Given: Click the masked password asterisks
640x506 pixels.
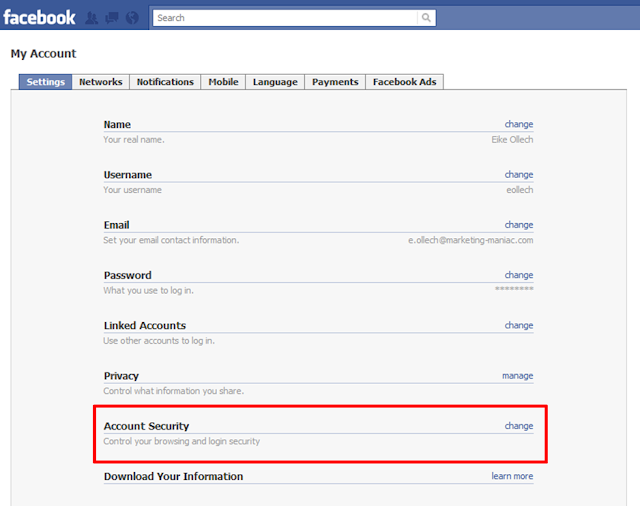Looking at the screenshot, I should pyautogui.click(x=514, y=289).
